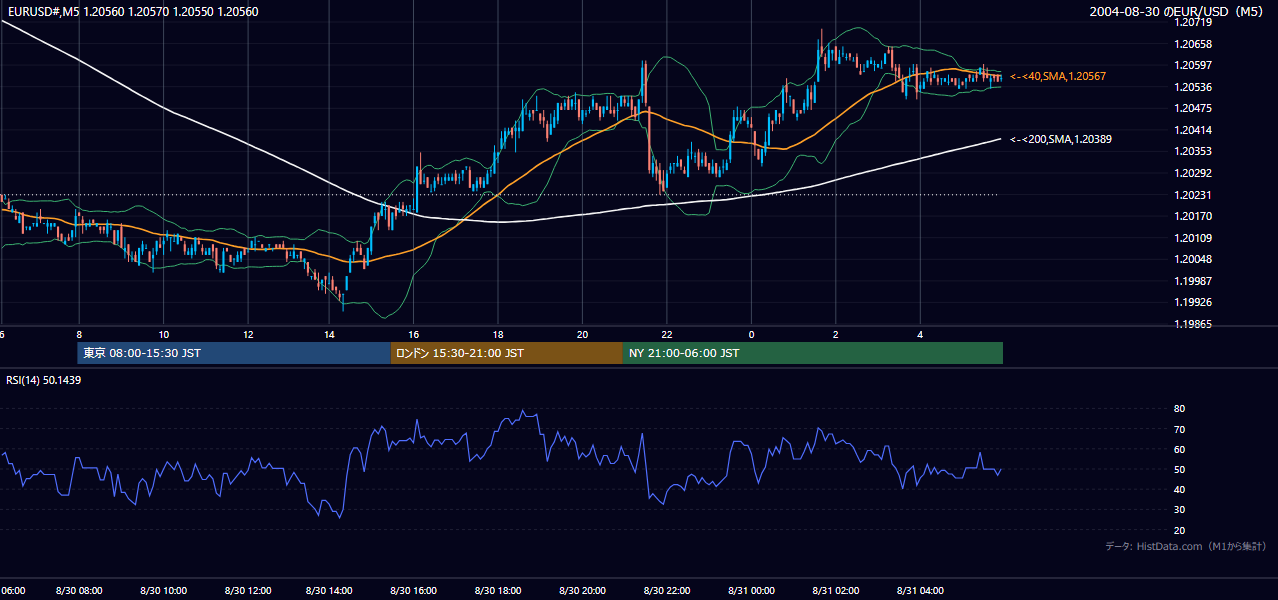The image size is (1278, 600).
Task: Click RSI scale label 80
Action: 1179,409
